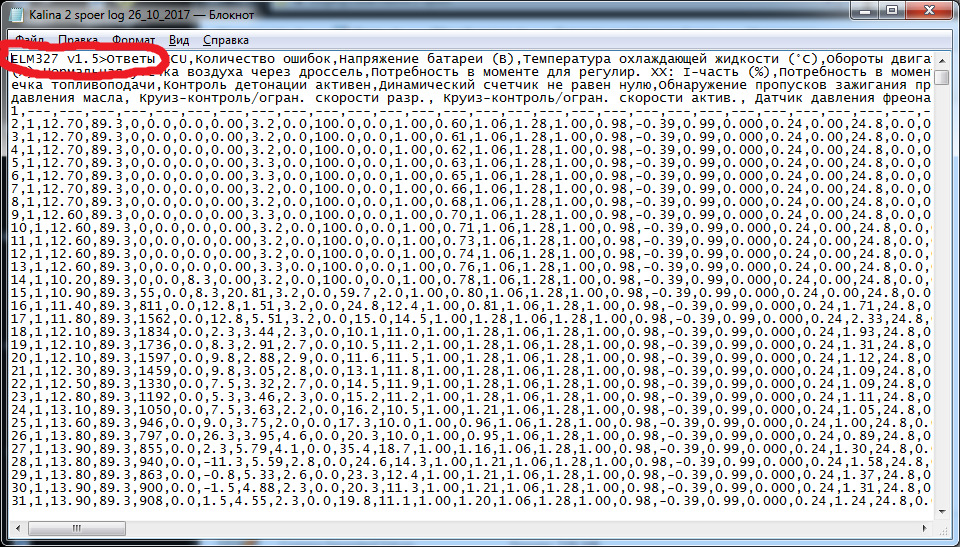Maximize the Блокнот window
Image resolution: width=960 pixels, height=547 pixels.
[893, 10]
